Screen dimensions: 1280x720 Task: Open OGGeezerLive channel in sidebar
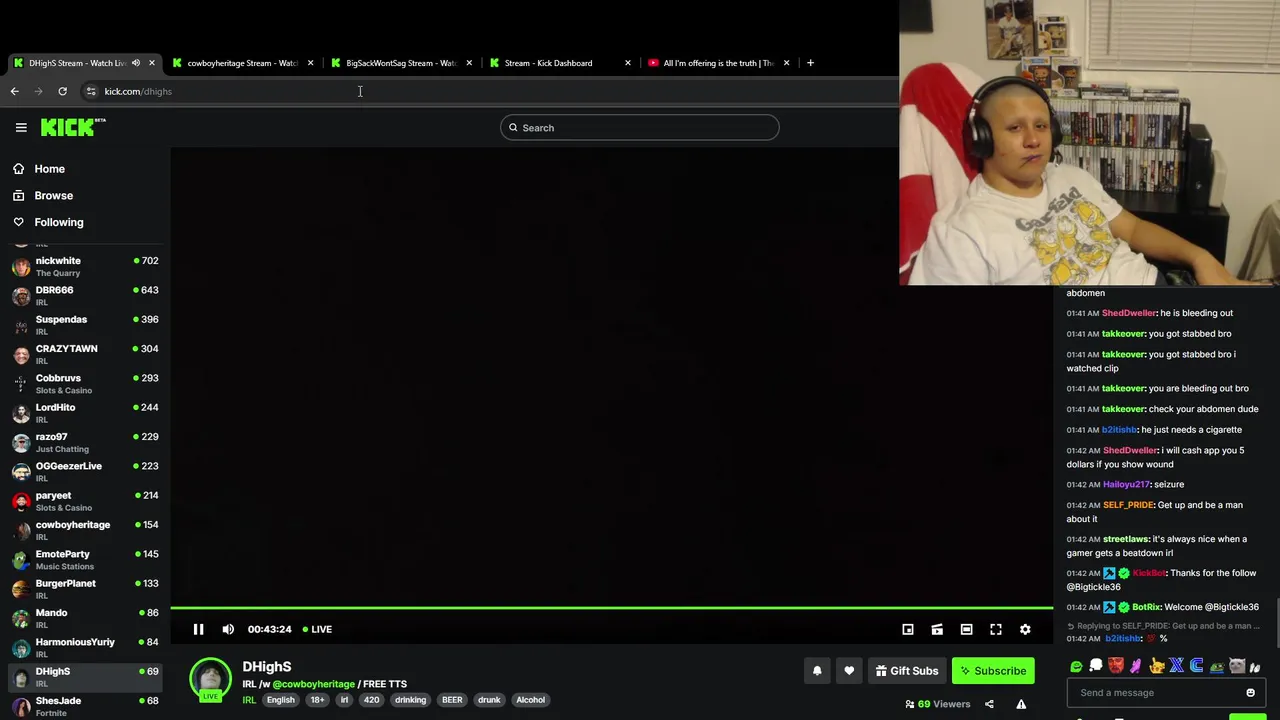[x=85, y=471]
